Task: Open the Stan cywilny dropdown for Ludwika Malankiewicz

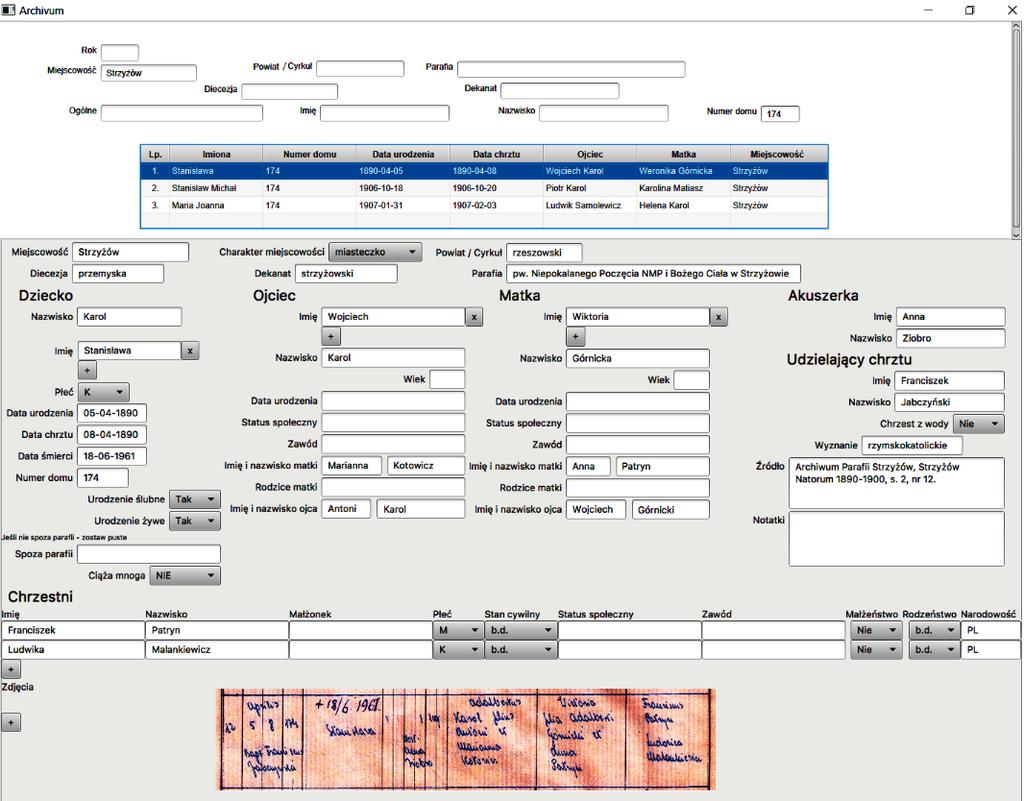Action: tap(520, 650)
